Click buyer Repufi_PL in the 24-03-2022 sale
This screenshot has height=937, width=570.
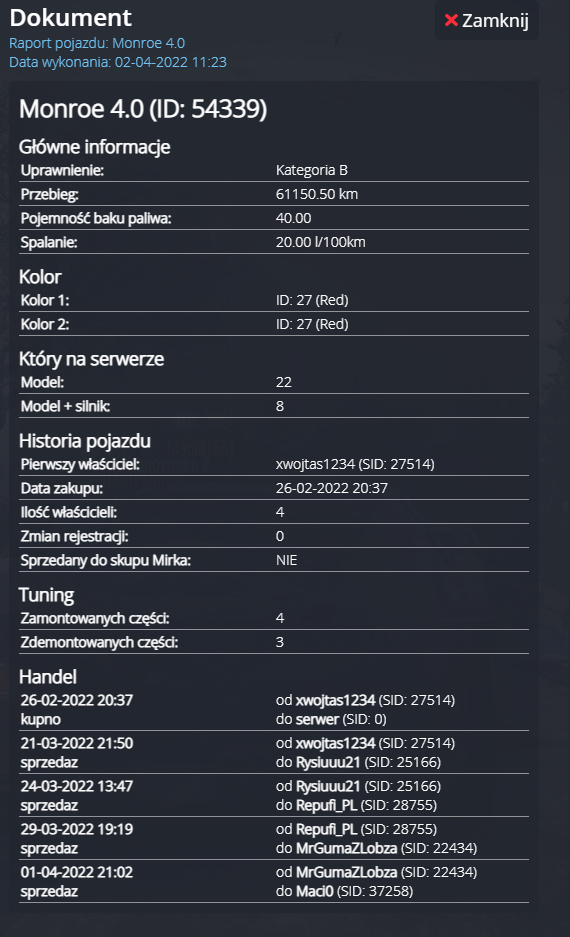point(326,806)
